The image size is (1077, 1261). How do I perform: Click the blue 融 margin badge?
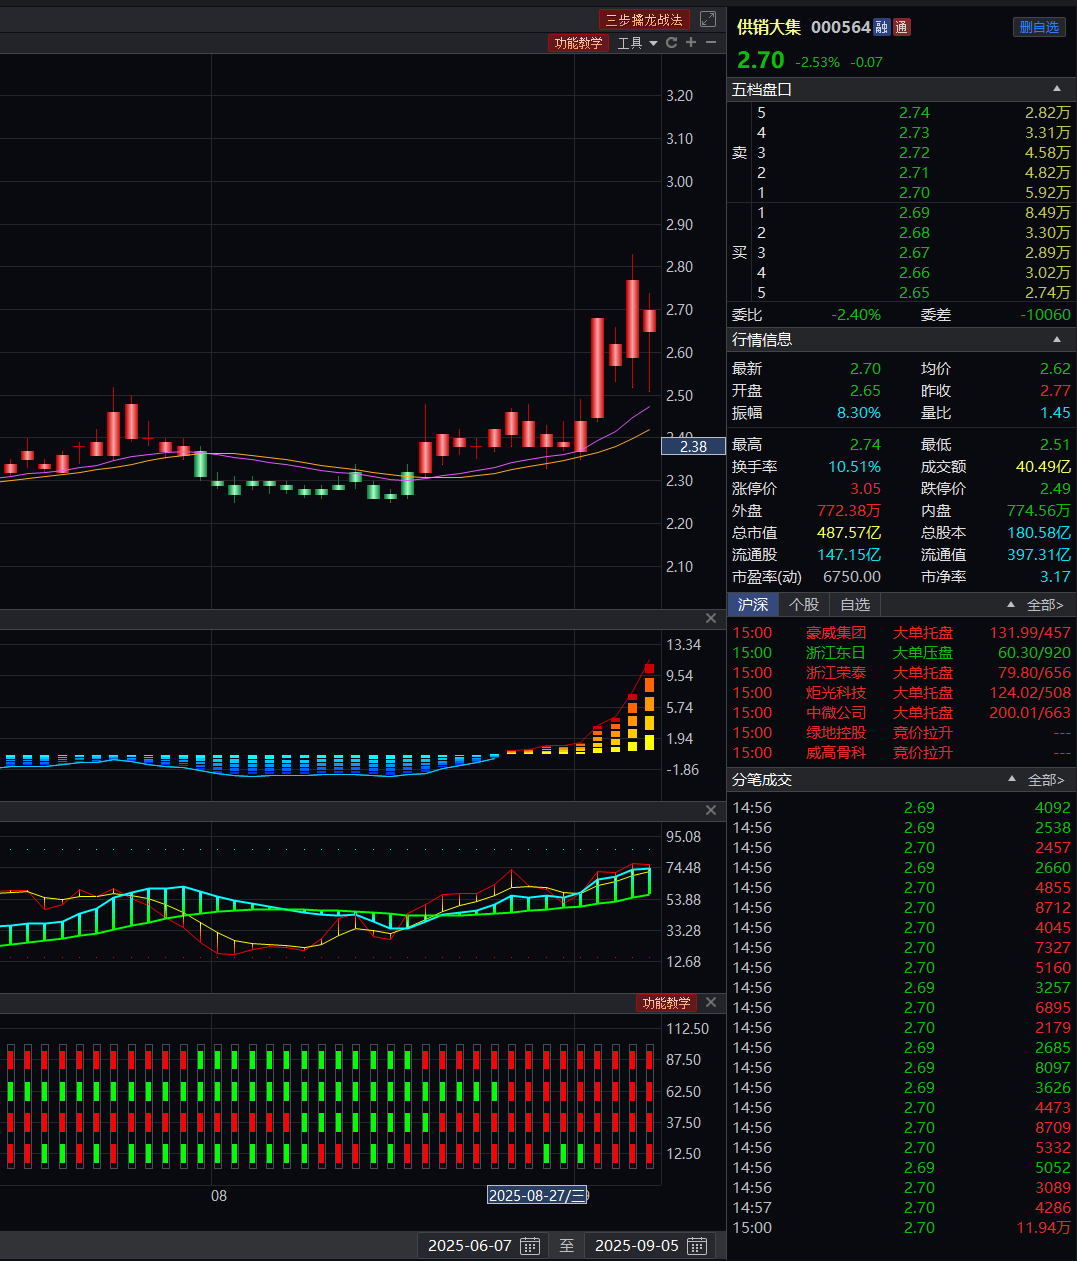pos(881,27)
